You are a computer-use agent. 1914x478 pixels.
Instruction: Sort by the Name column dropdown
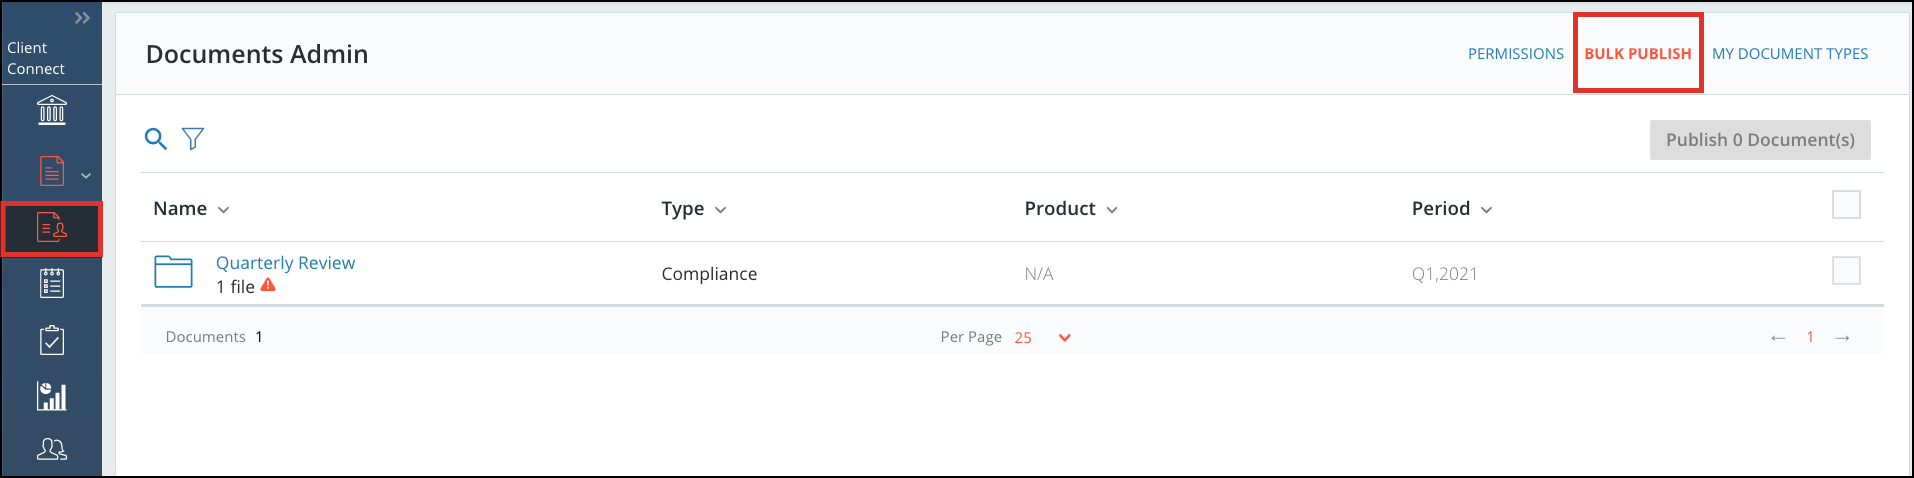pyautogui.click(x=191, y=209)
